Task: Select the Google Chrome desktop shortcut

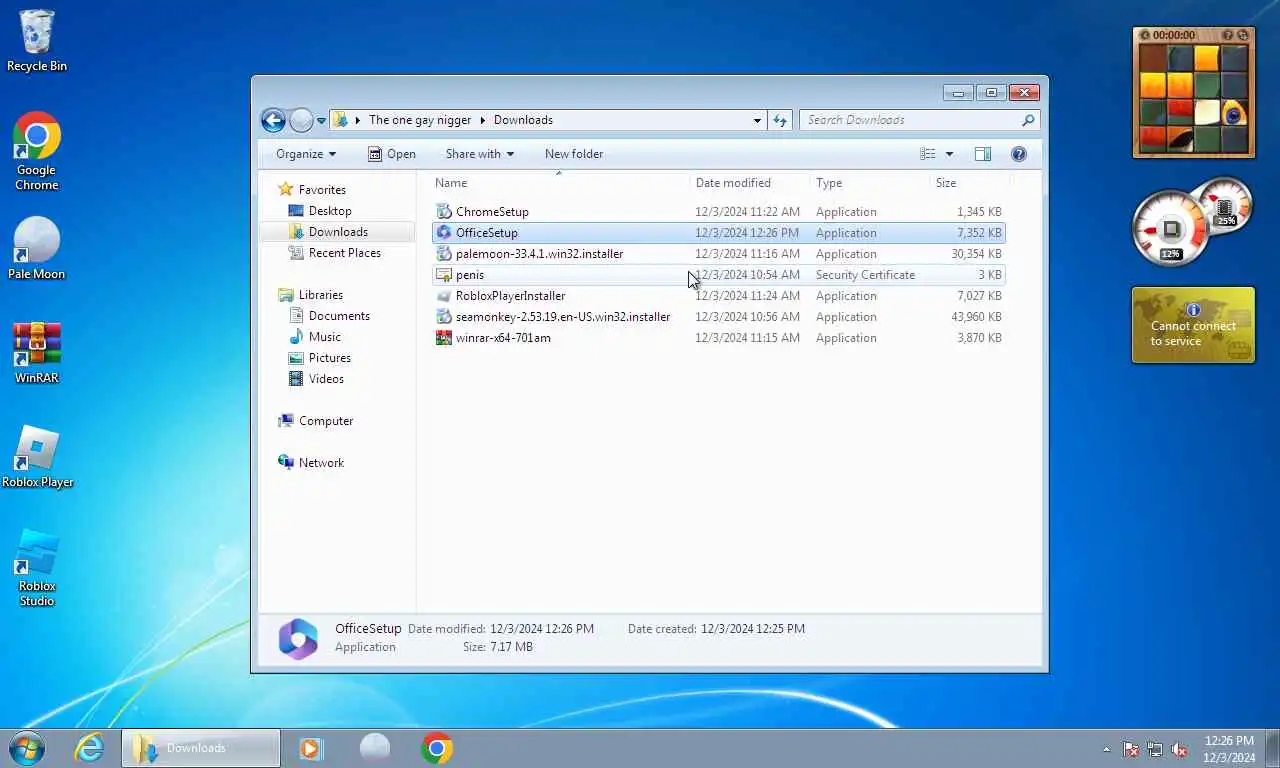Action: 37,151
